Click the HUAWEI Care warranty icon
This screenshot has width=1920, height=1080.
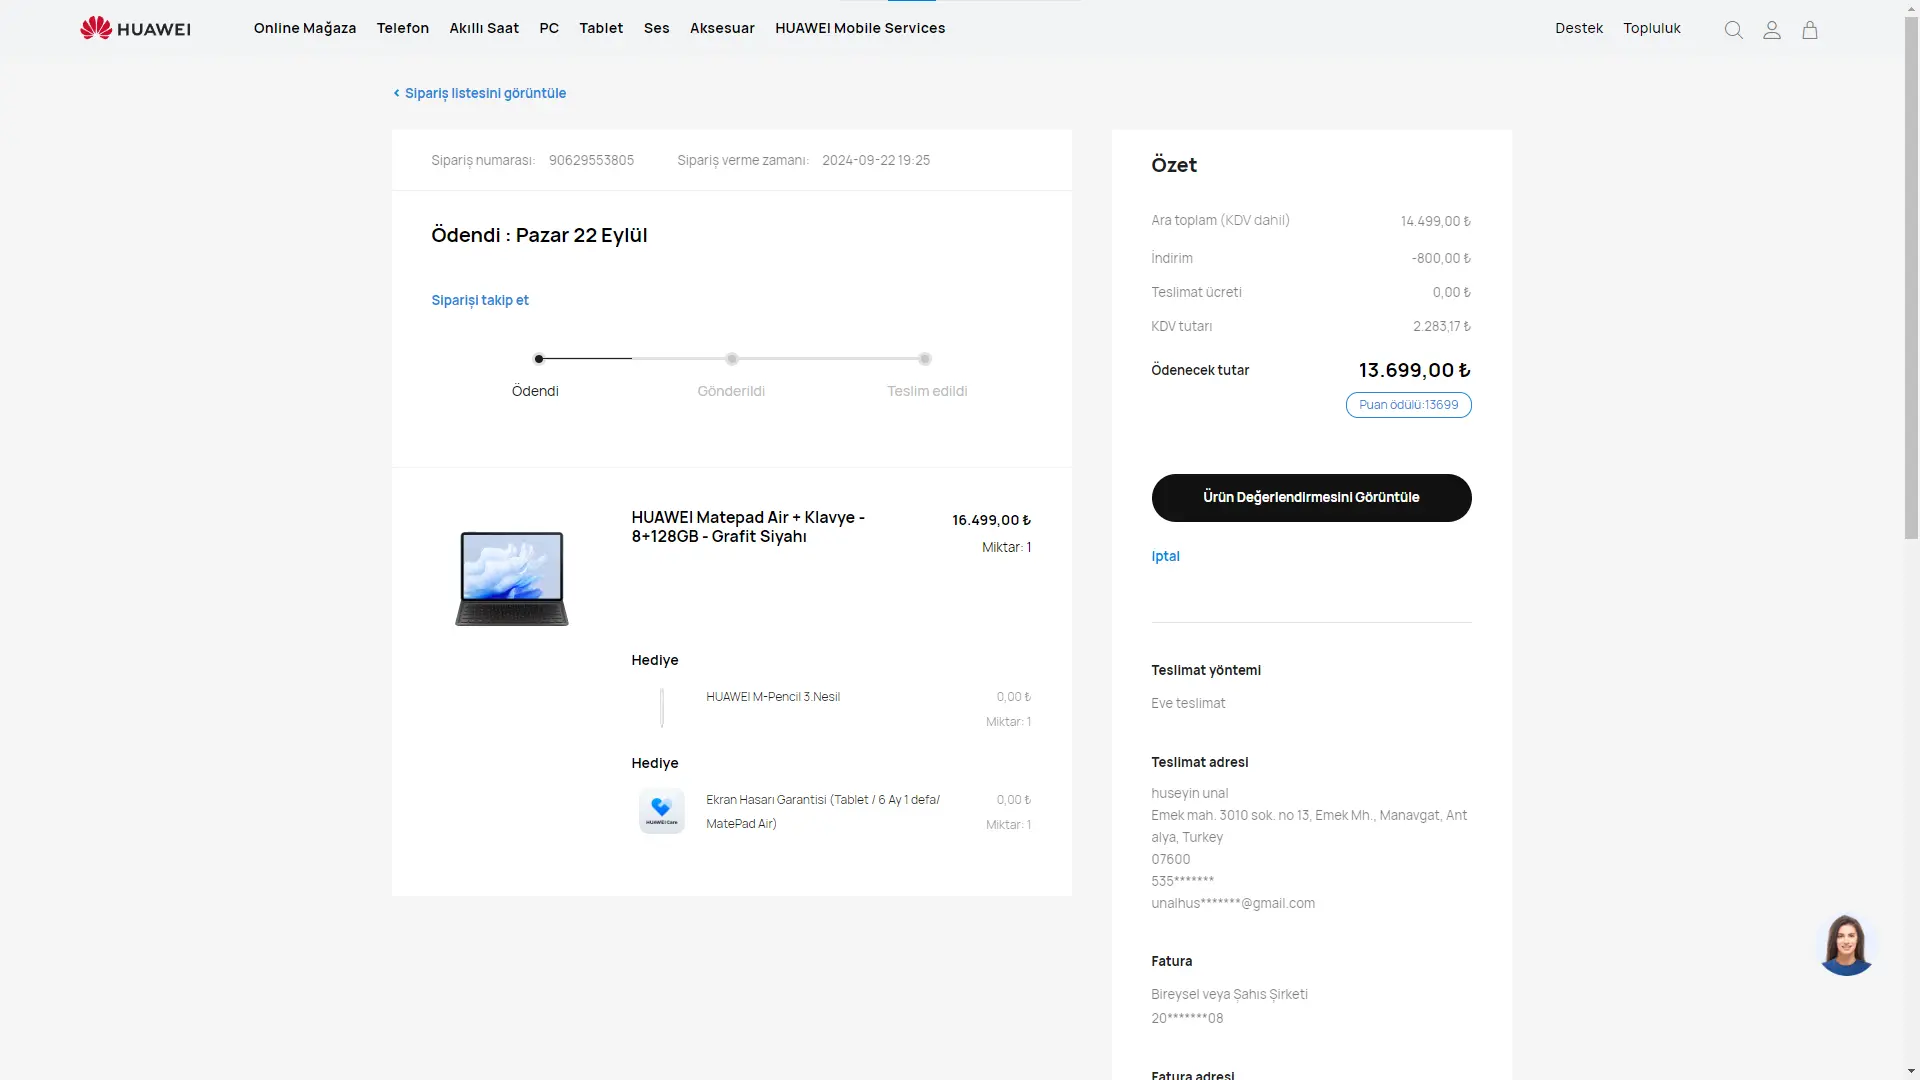661,811
